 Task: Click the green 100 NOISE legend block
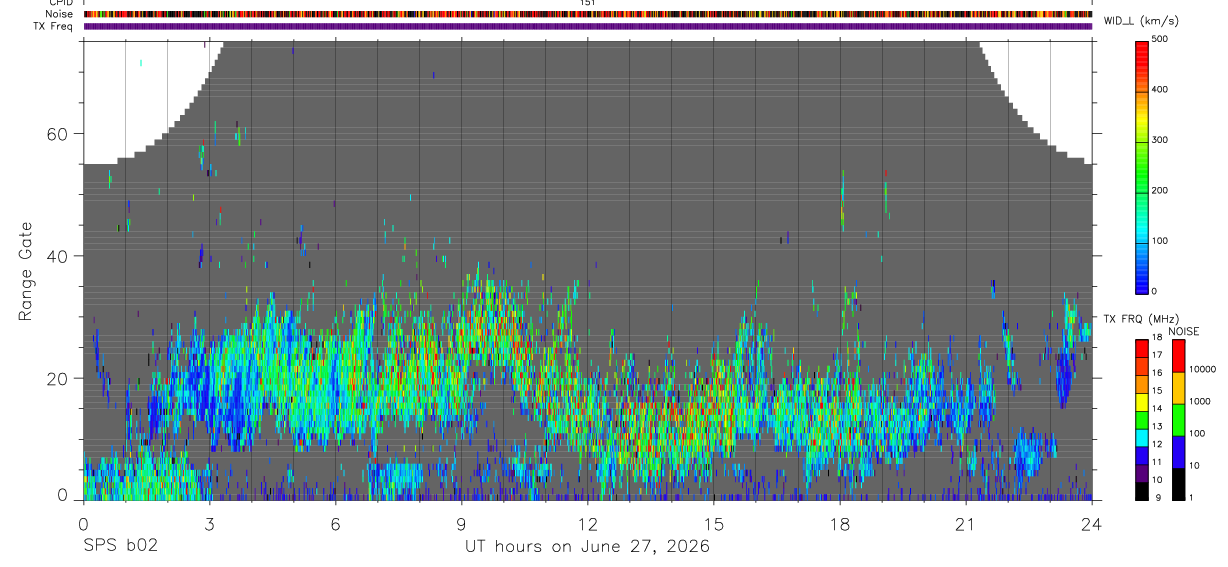coord(1179,419)
